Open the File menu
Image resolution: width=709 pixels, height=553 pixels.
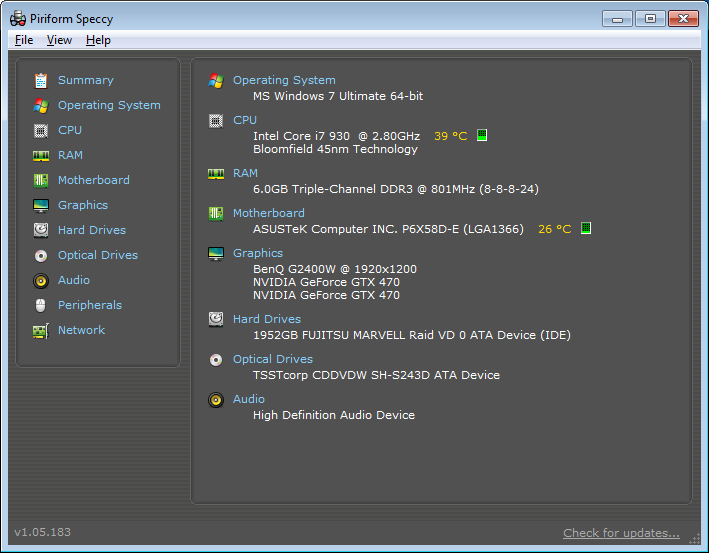[x=24, y=40]
